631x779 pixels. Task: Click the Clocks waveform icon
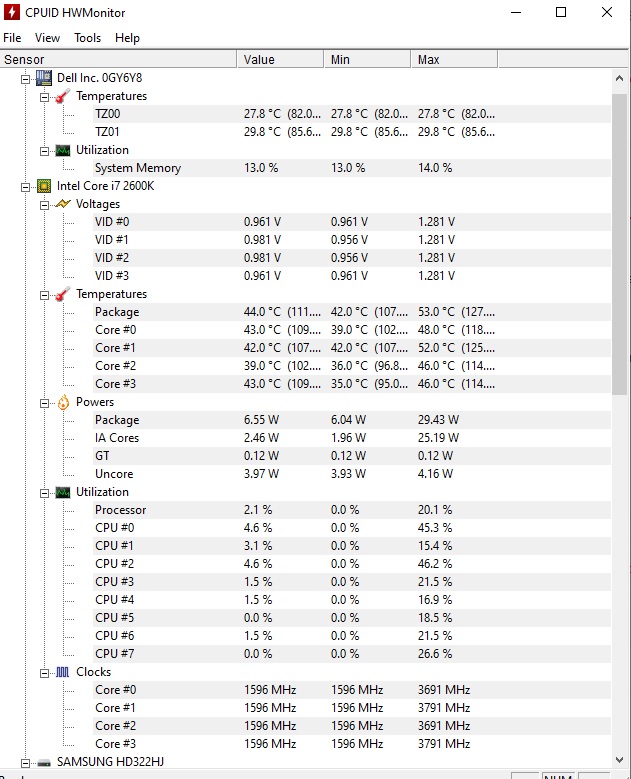62,672
